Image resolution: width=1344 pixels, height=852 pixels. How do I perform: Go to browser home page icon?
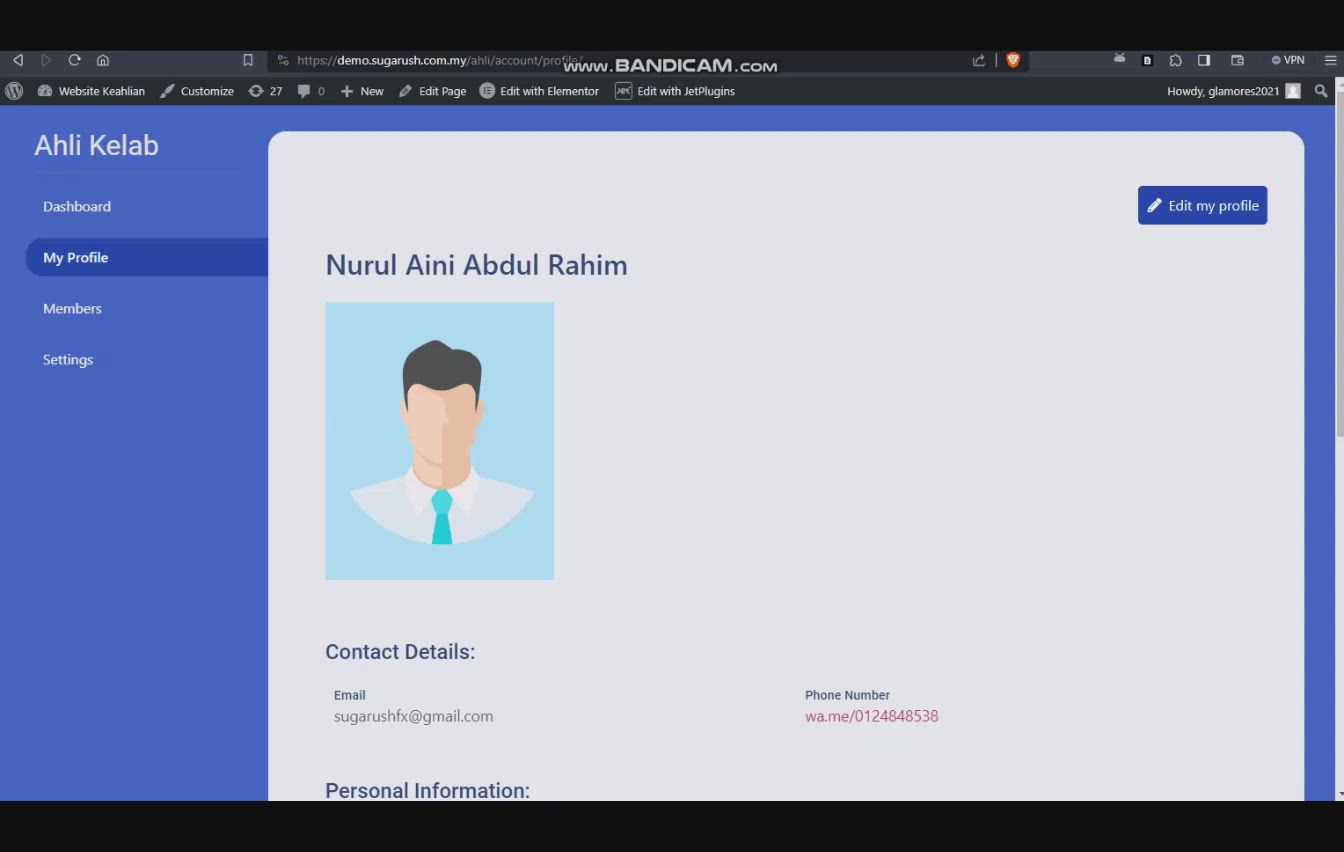click(102, 60)
